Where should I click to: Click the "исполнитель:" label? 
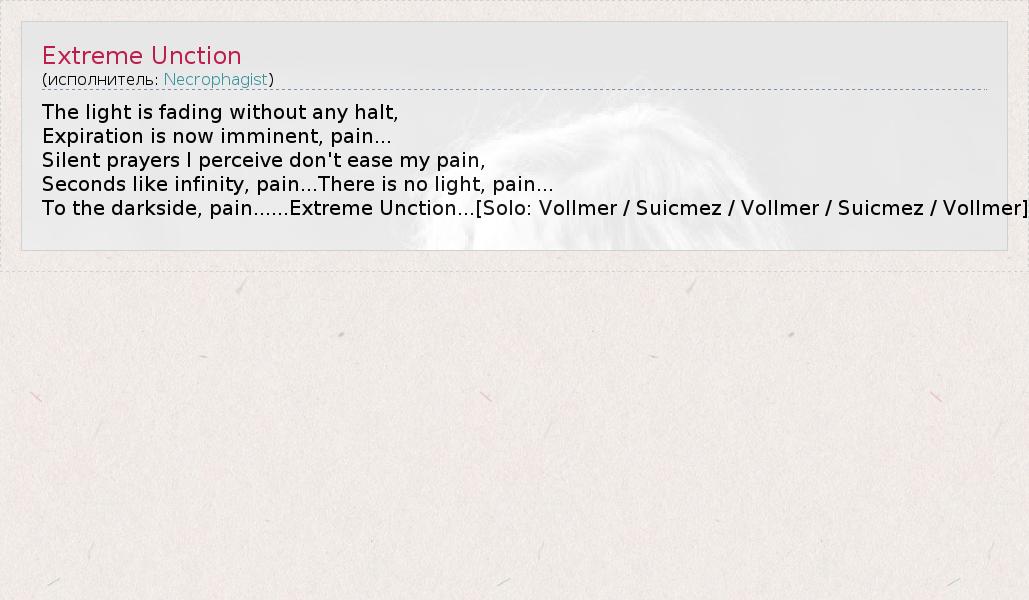click(x=103, y=79)
